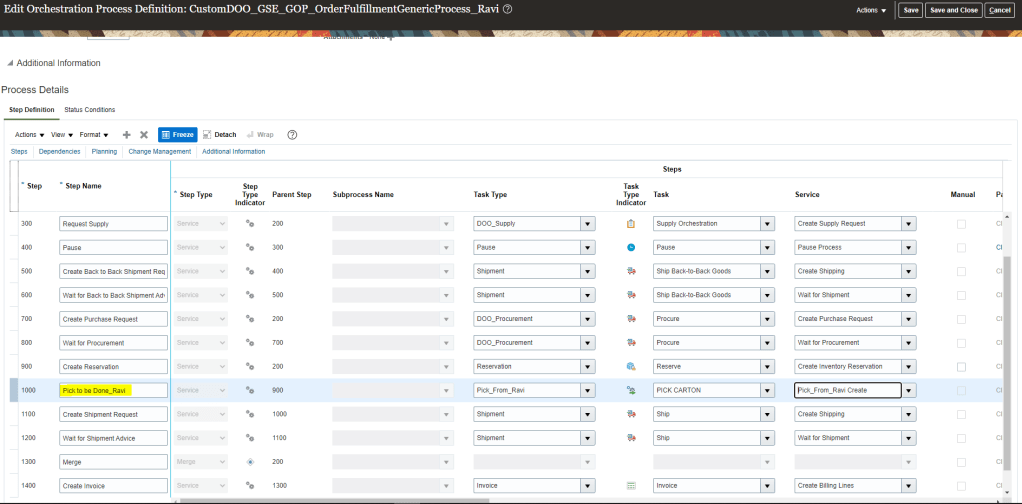
Task: Open Task Type dropdown showing Pick_From_Ravi
Action: click(587, 391)
